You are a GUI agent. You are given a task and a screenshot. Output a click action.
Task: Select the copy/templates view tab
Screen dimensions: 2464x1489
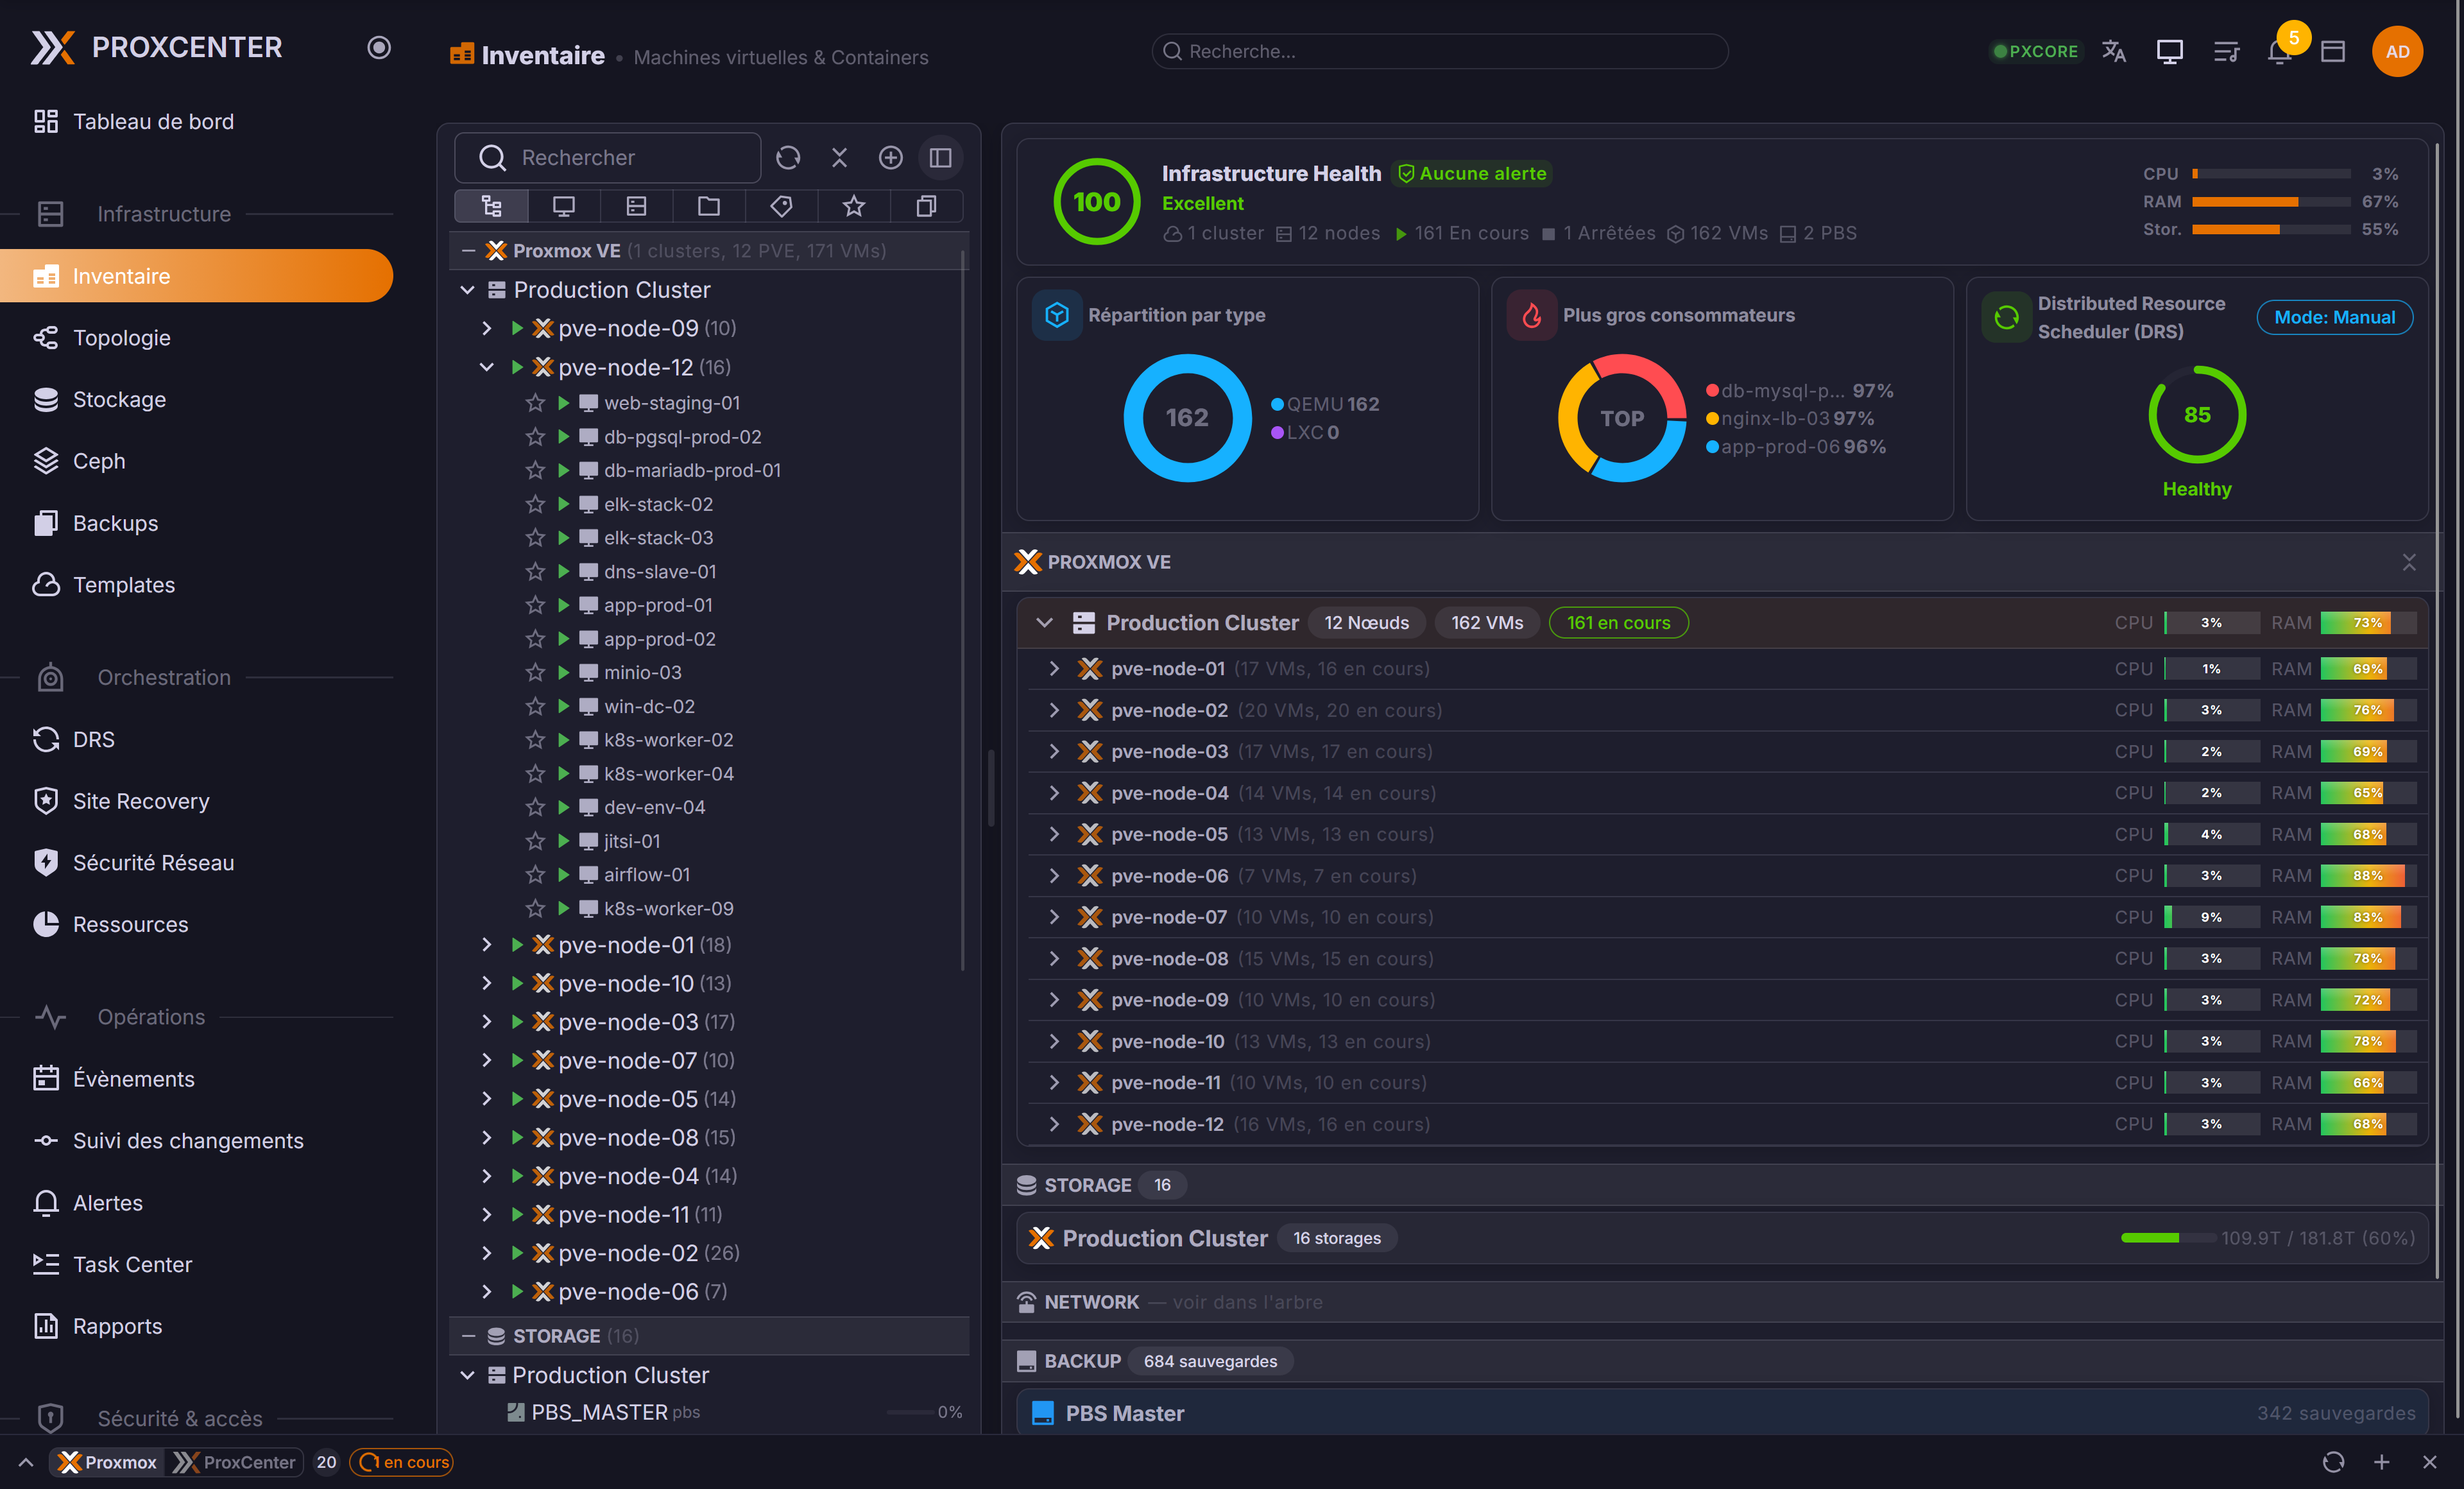[926, 206]
